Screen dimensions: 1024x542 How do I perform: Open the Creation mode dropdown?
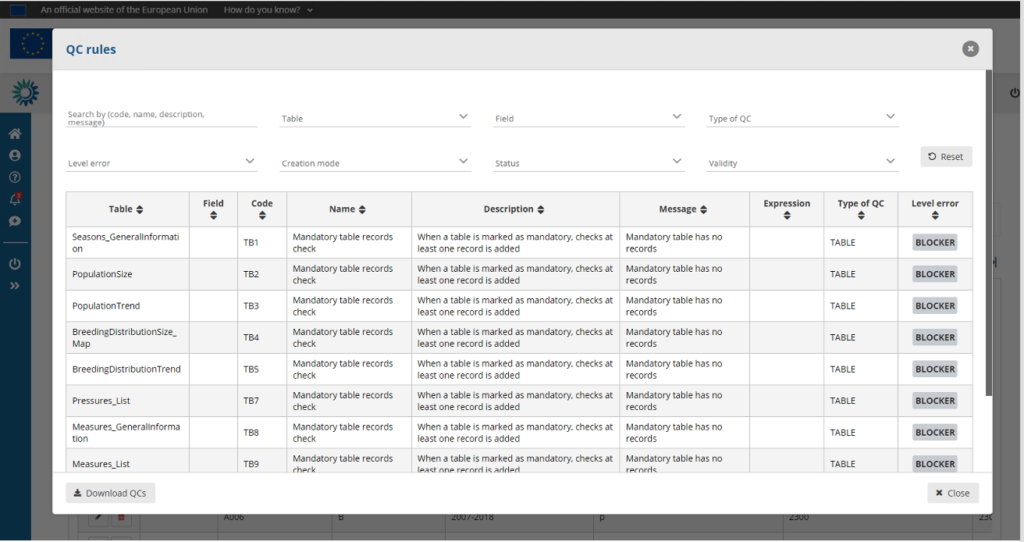tap(375, 162)
